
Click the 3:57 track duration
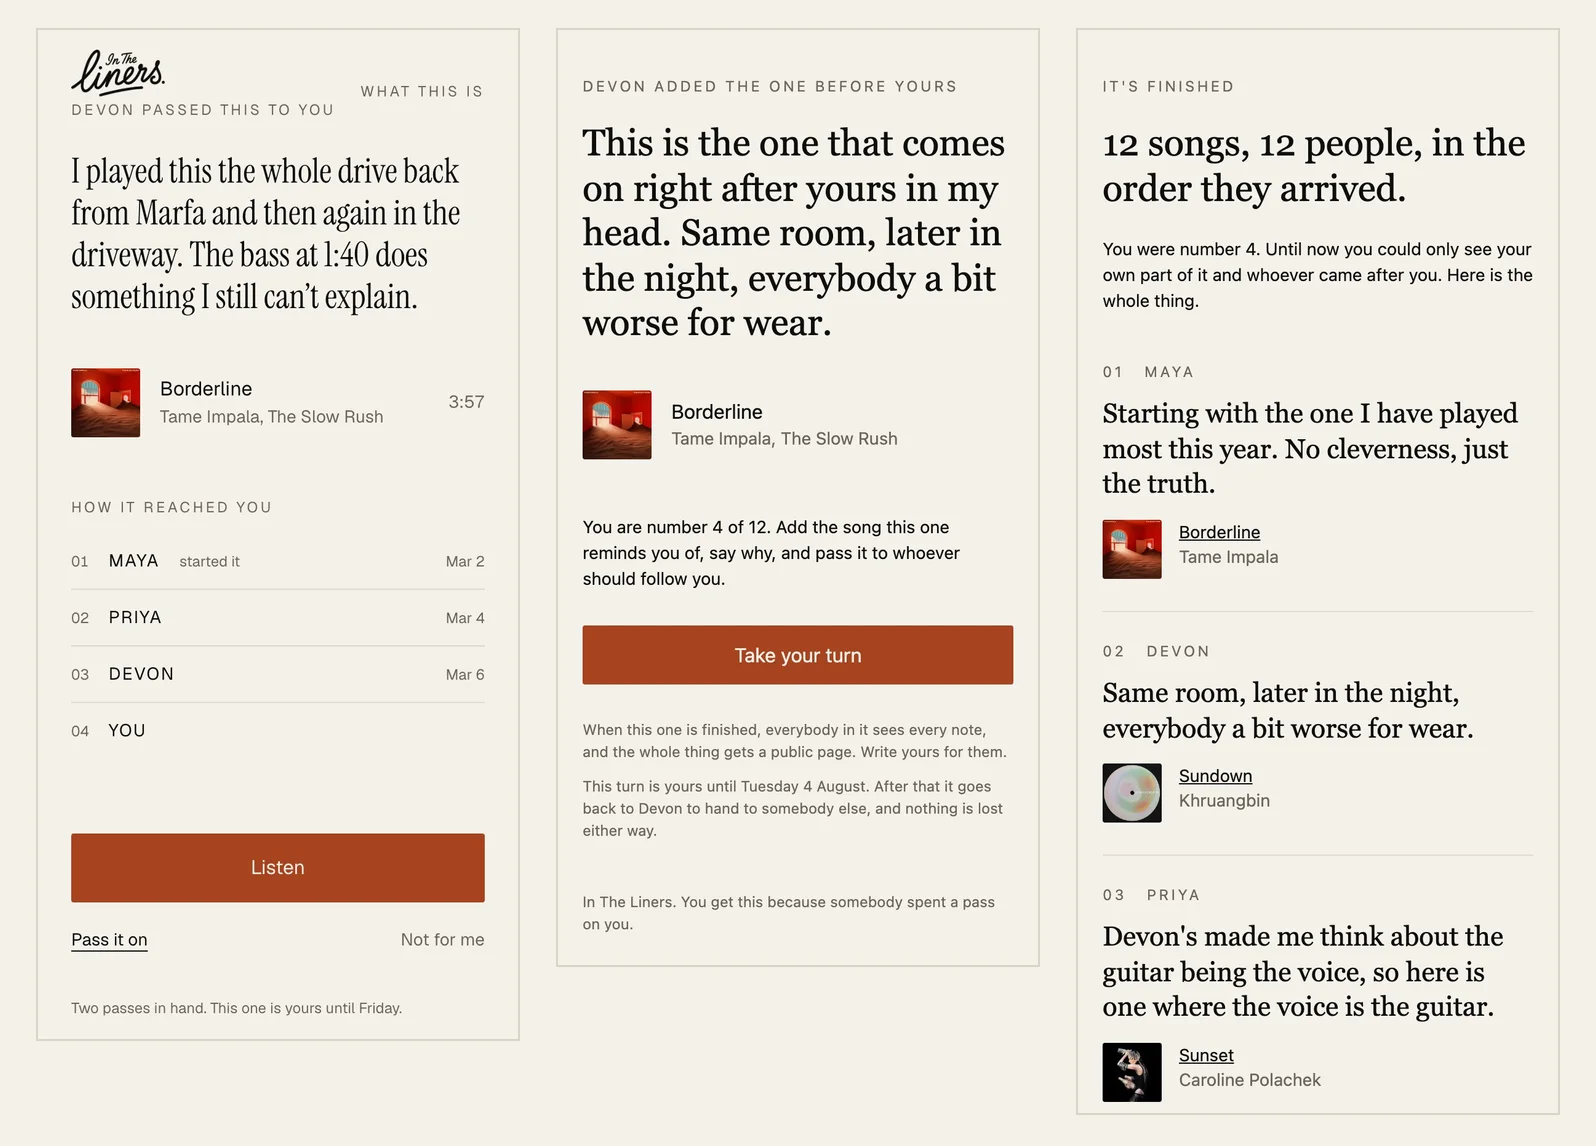[466, 402]
